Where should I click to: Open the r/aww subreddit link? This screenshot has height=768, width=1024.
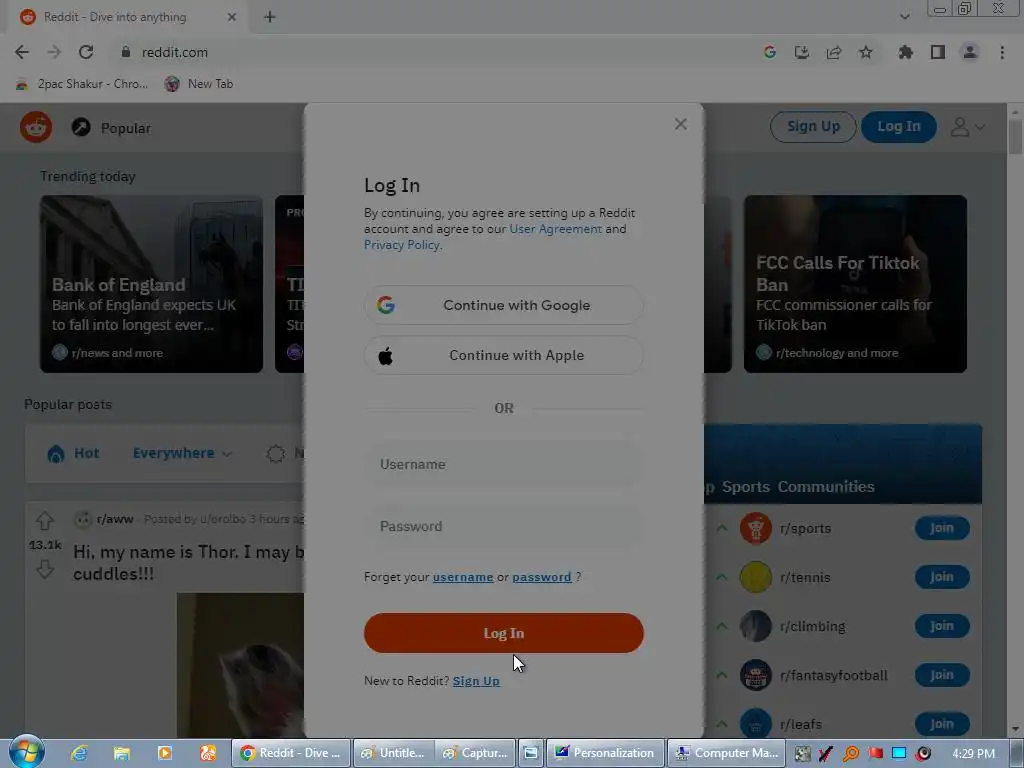[x=115, y=519]
